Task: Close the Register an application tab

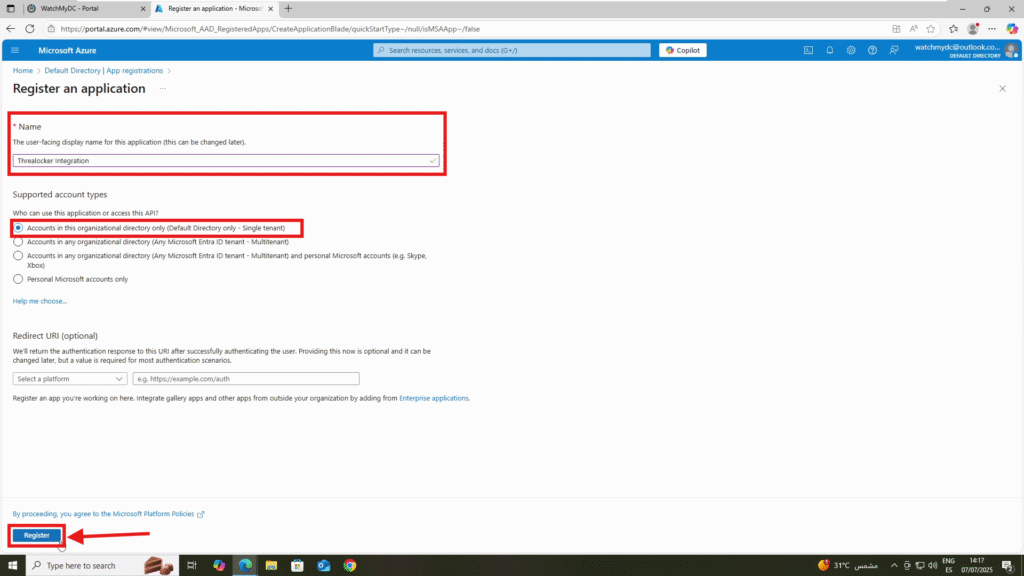Action: 270,8
